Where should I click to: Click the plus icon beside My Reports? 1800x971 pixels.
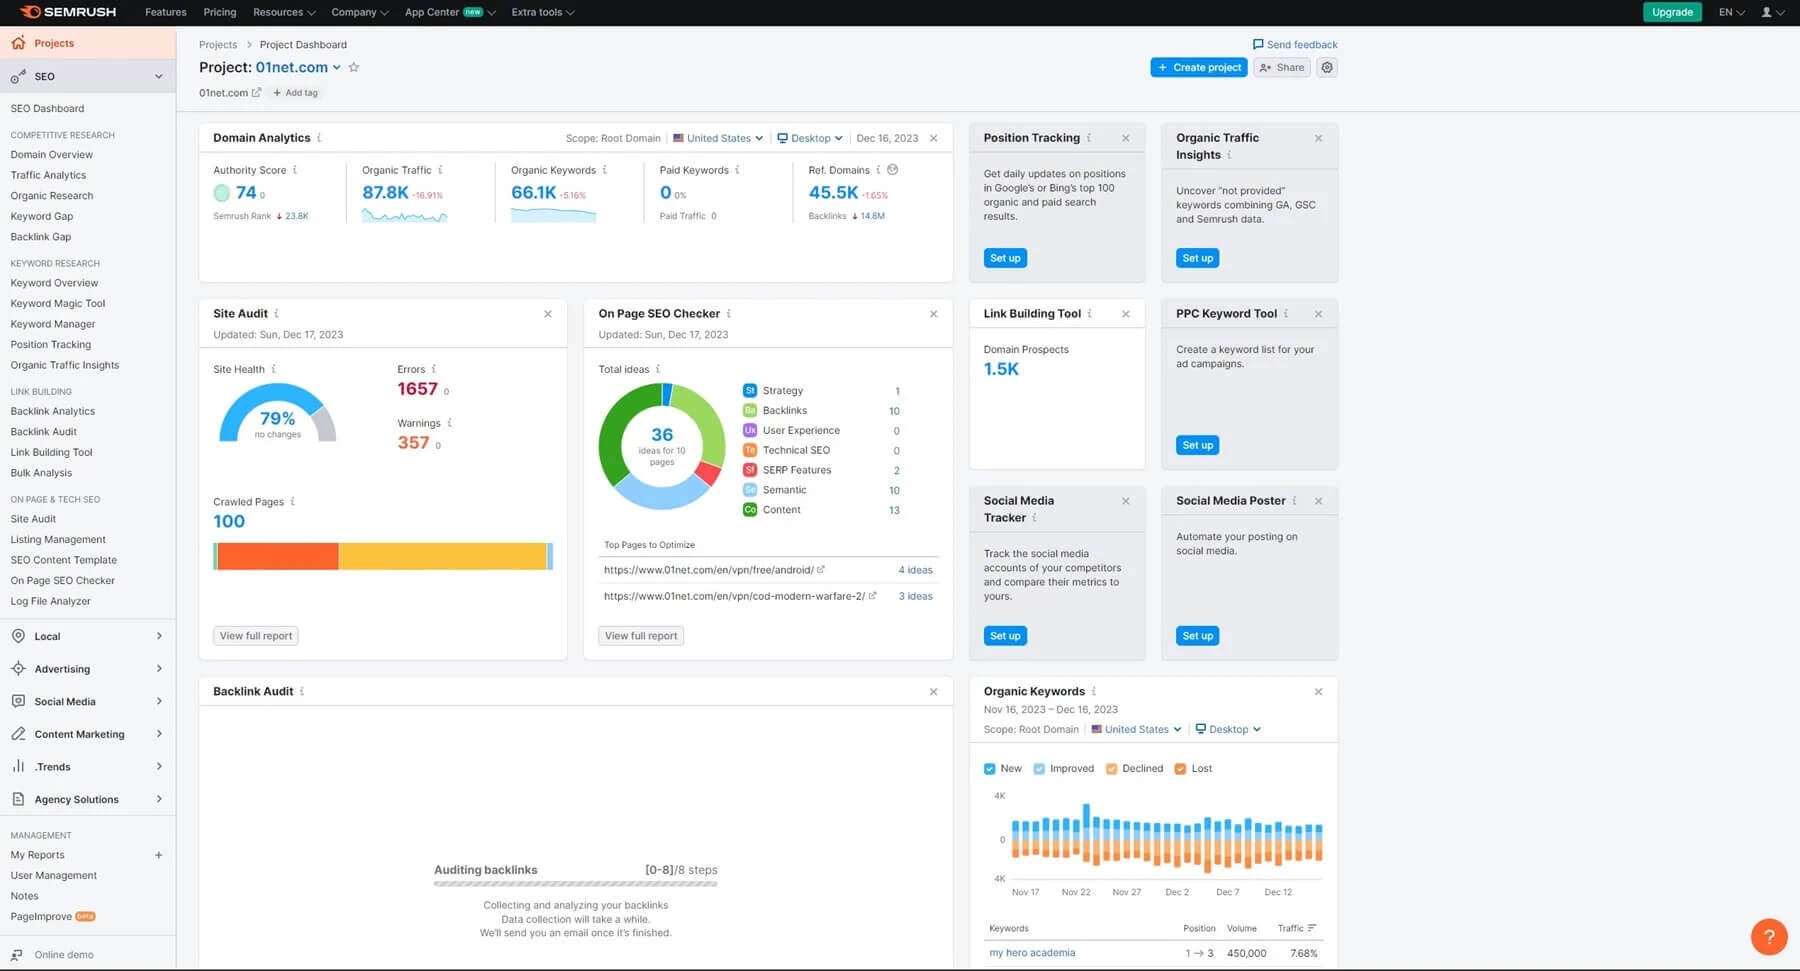(159, 855)
